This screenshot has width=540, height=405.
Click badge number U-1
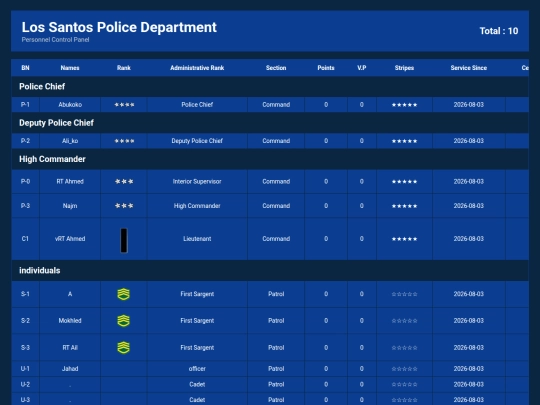click(25, 369)
